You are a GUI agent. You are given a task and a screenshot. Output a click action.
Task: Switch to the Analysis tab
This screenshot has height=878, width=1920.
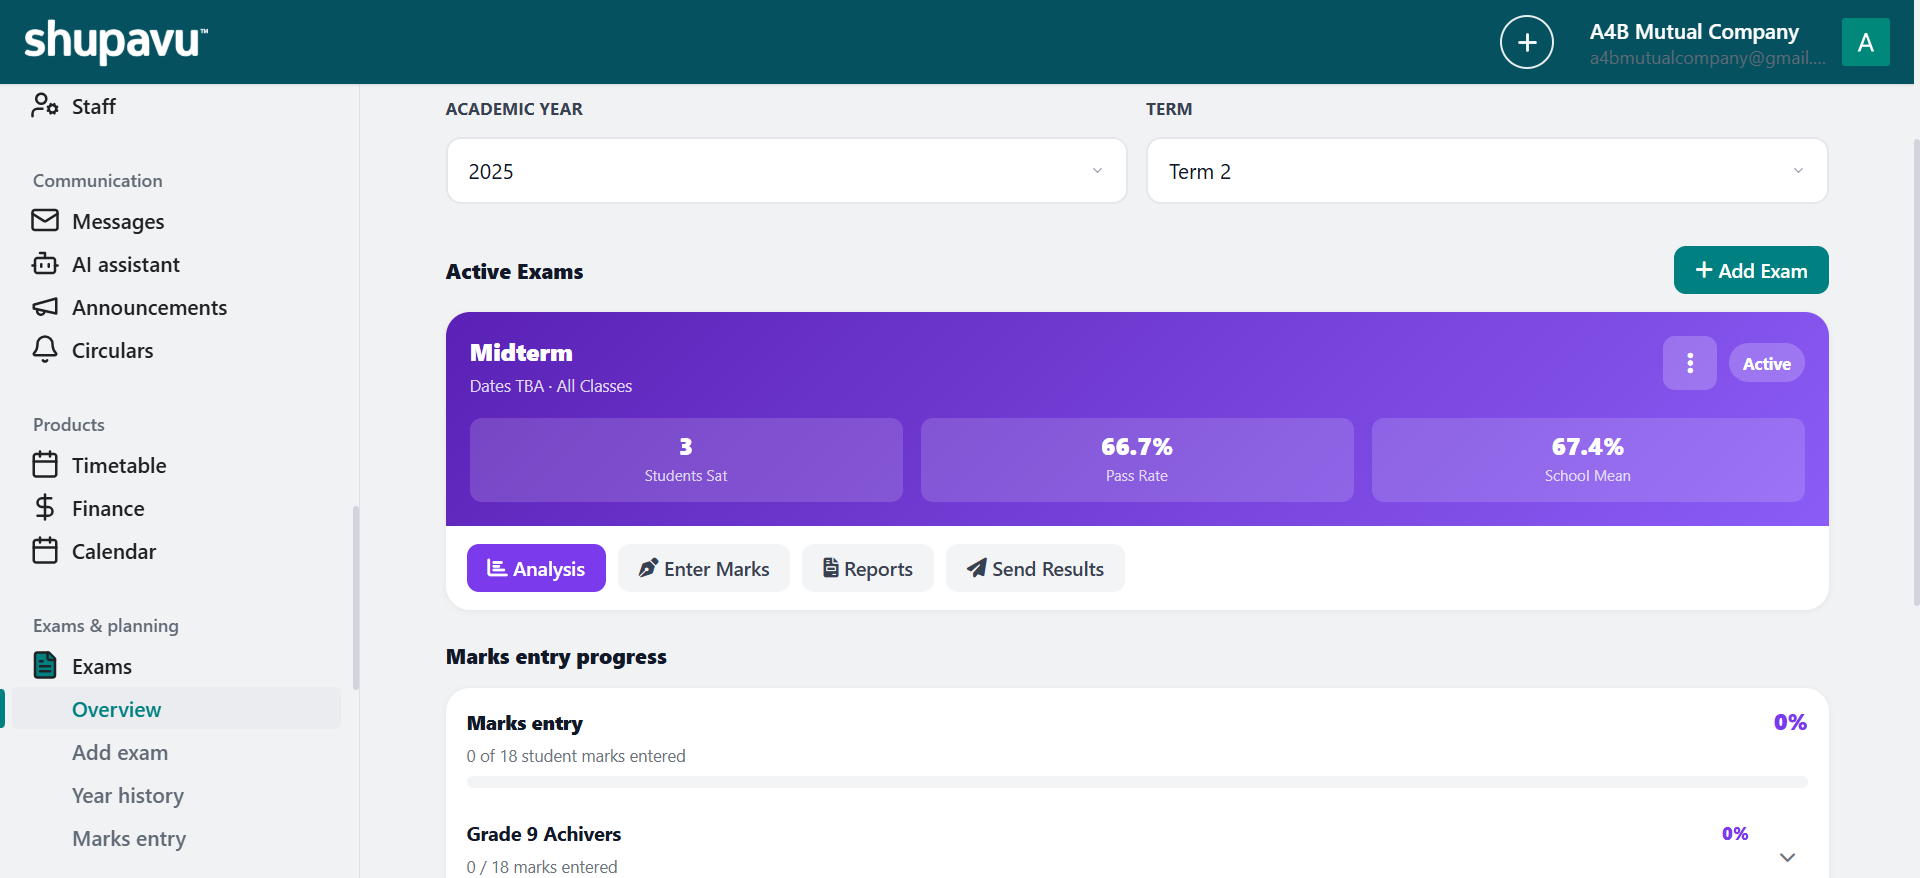tap(536, 568)
